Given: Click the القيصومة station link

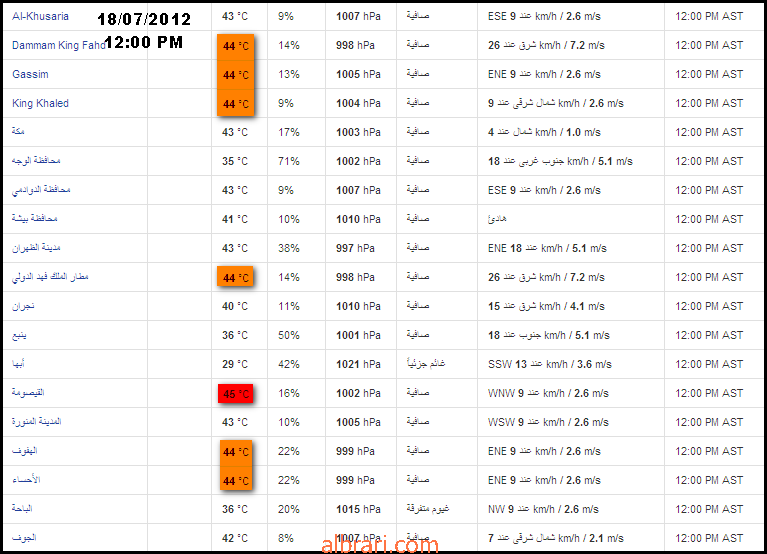Looking at the screenshot, I should (x=28, y=392).
